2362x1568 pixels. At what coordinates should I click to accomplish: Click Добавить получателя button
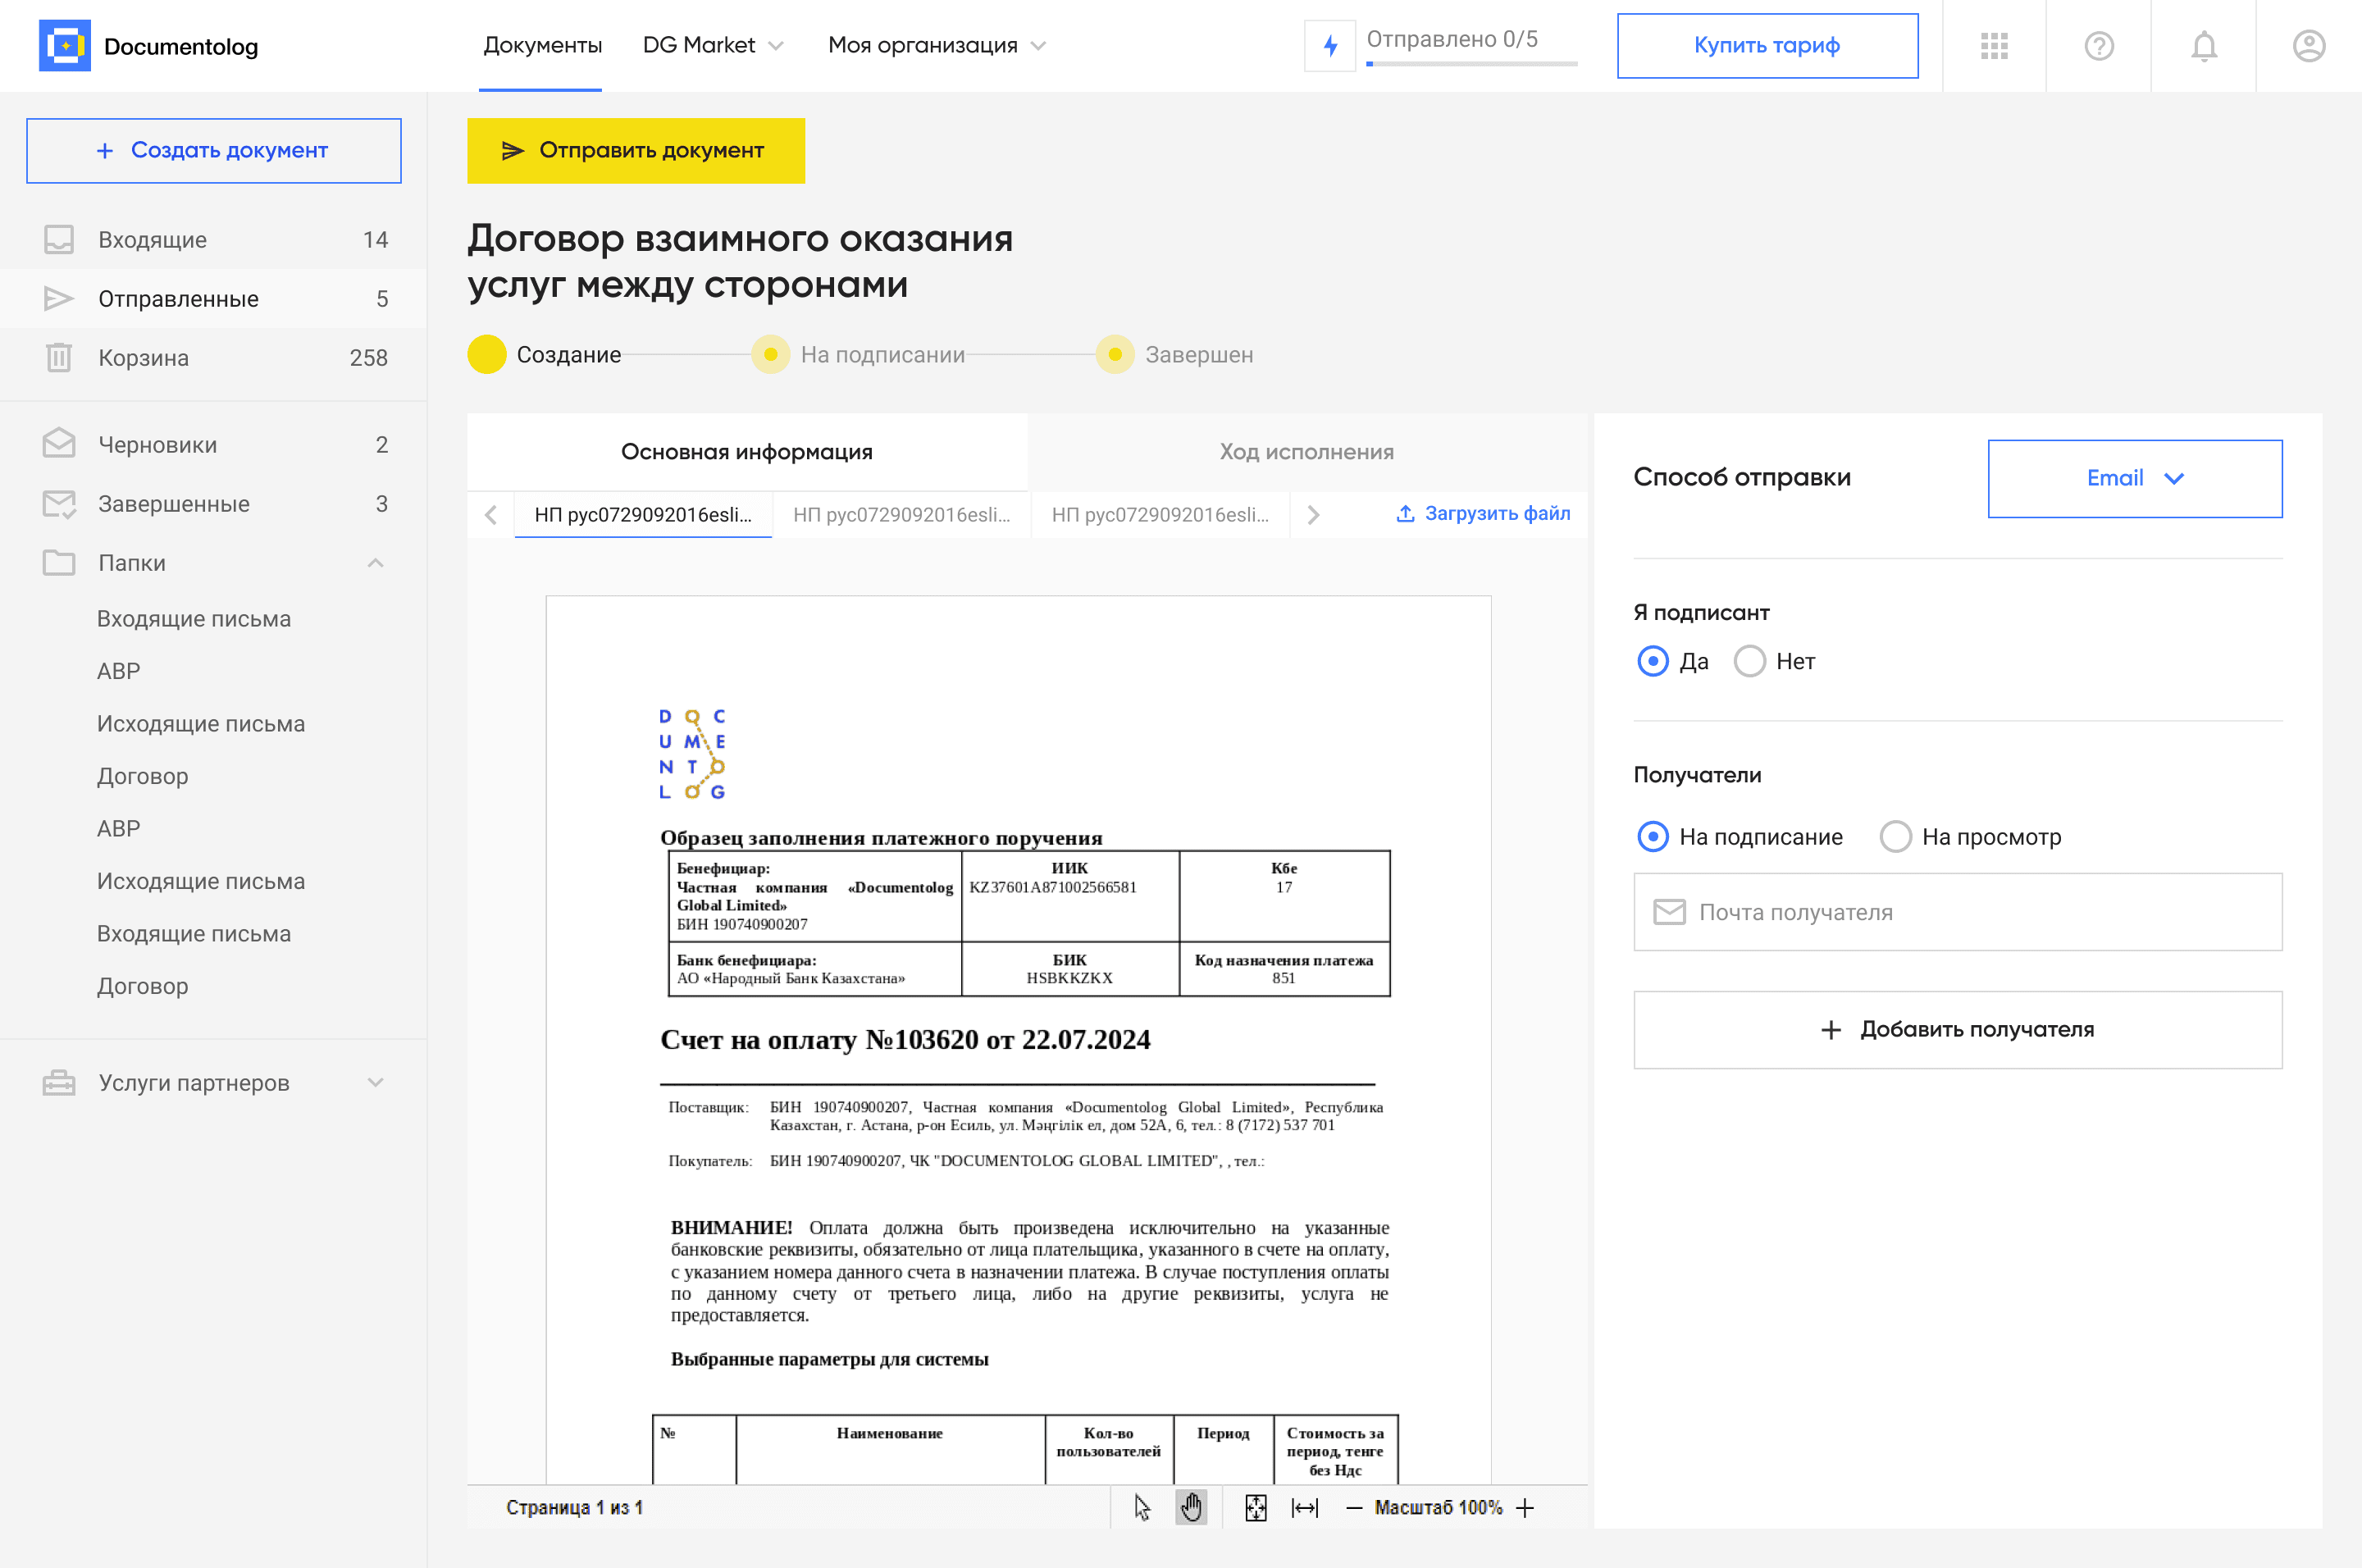pos(1957,1029)
